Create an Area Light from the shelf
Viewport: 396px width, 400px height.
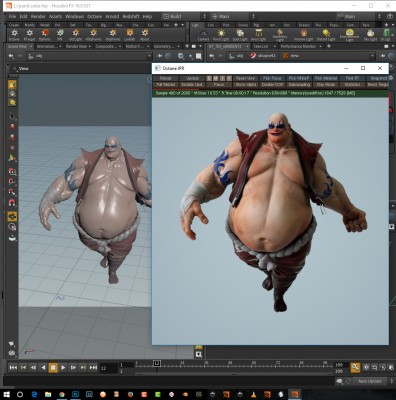tap(258, 33)
